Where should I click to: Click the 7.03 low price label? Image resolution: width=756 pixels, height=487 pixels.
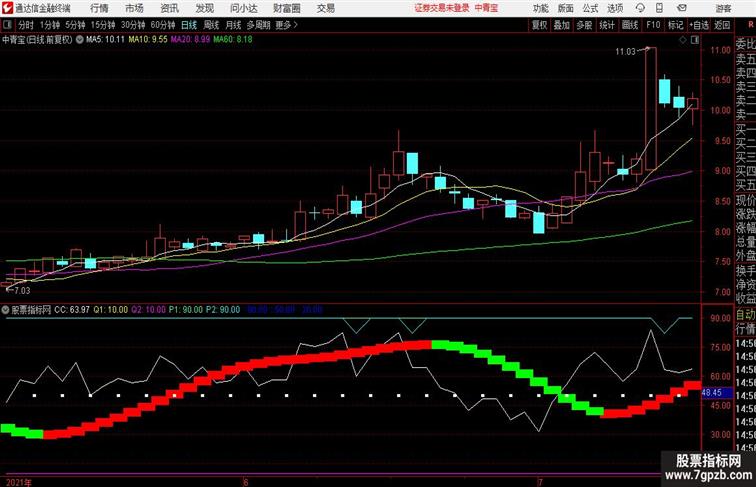point(22,291)
